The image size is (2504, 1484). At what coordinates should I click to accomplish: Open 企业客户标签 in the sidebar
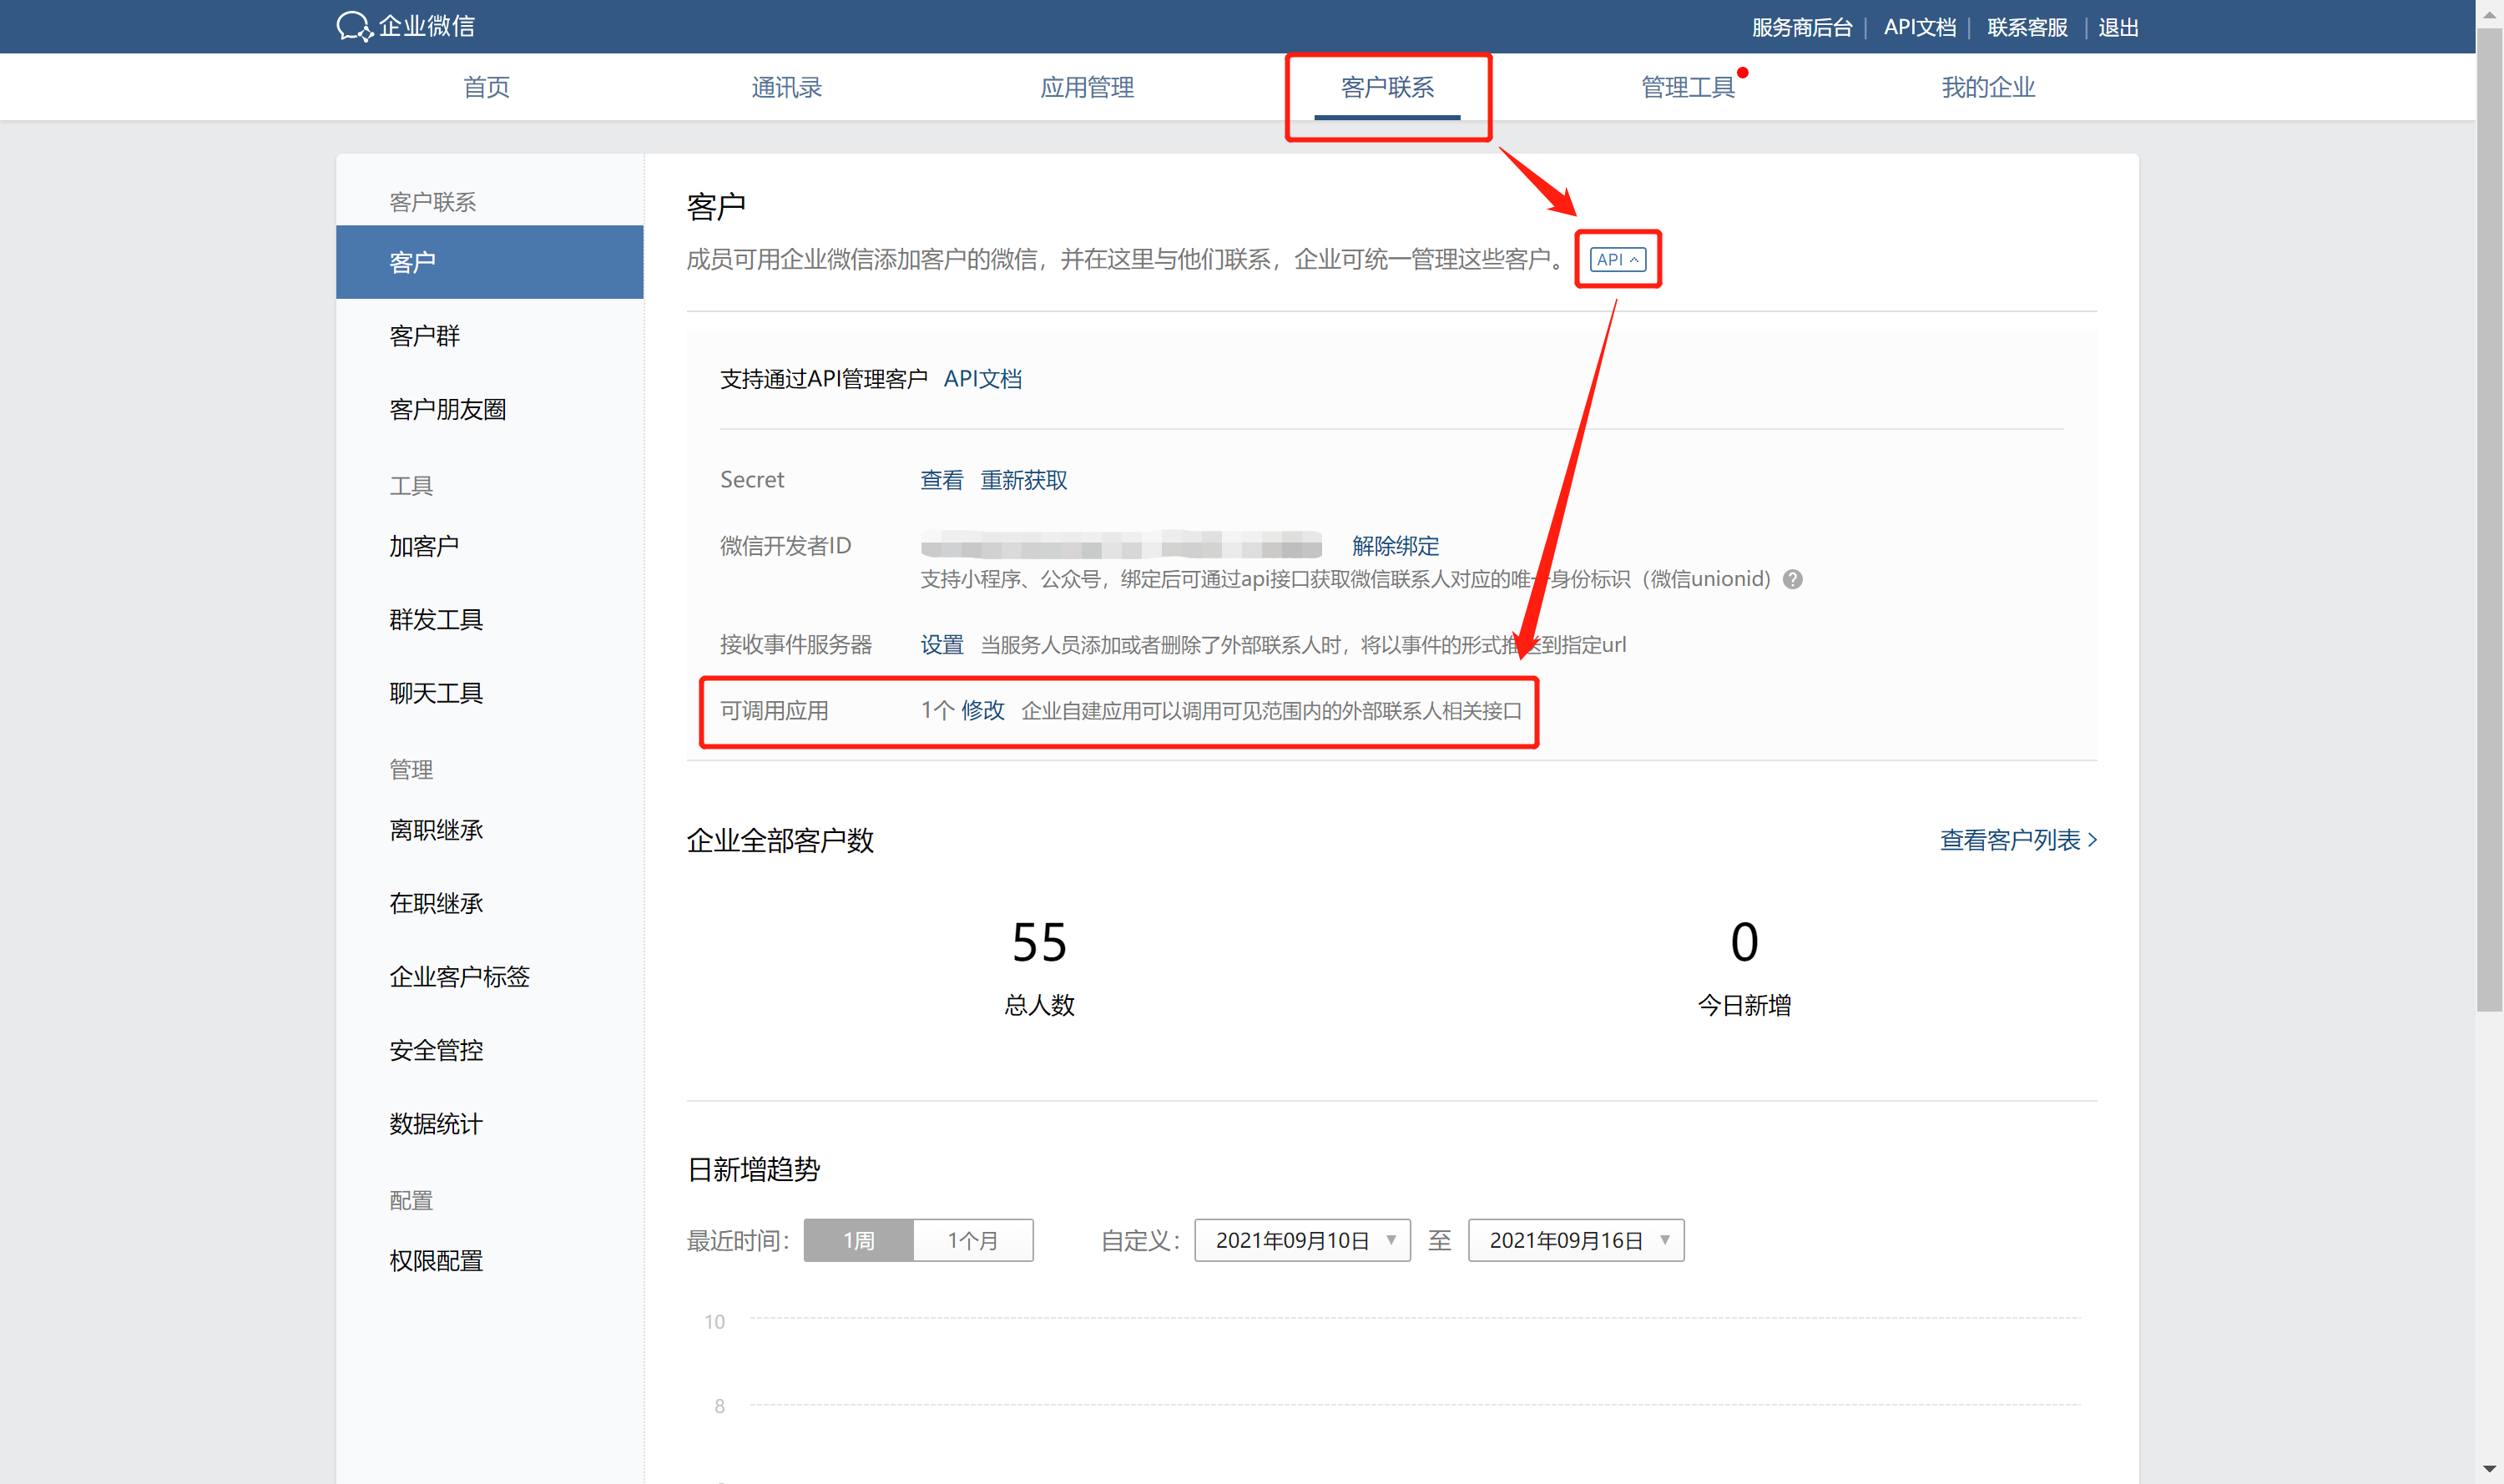point(459,976)
